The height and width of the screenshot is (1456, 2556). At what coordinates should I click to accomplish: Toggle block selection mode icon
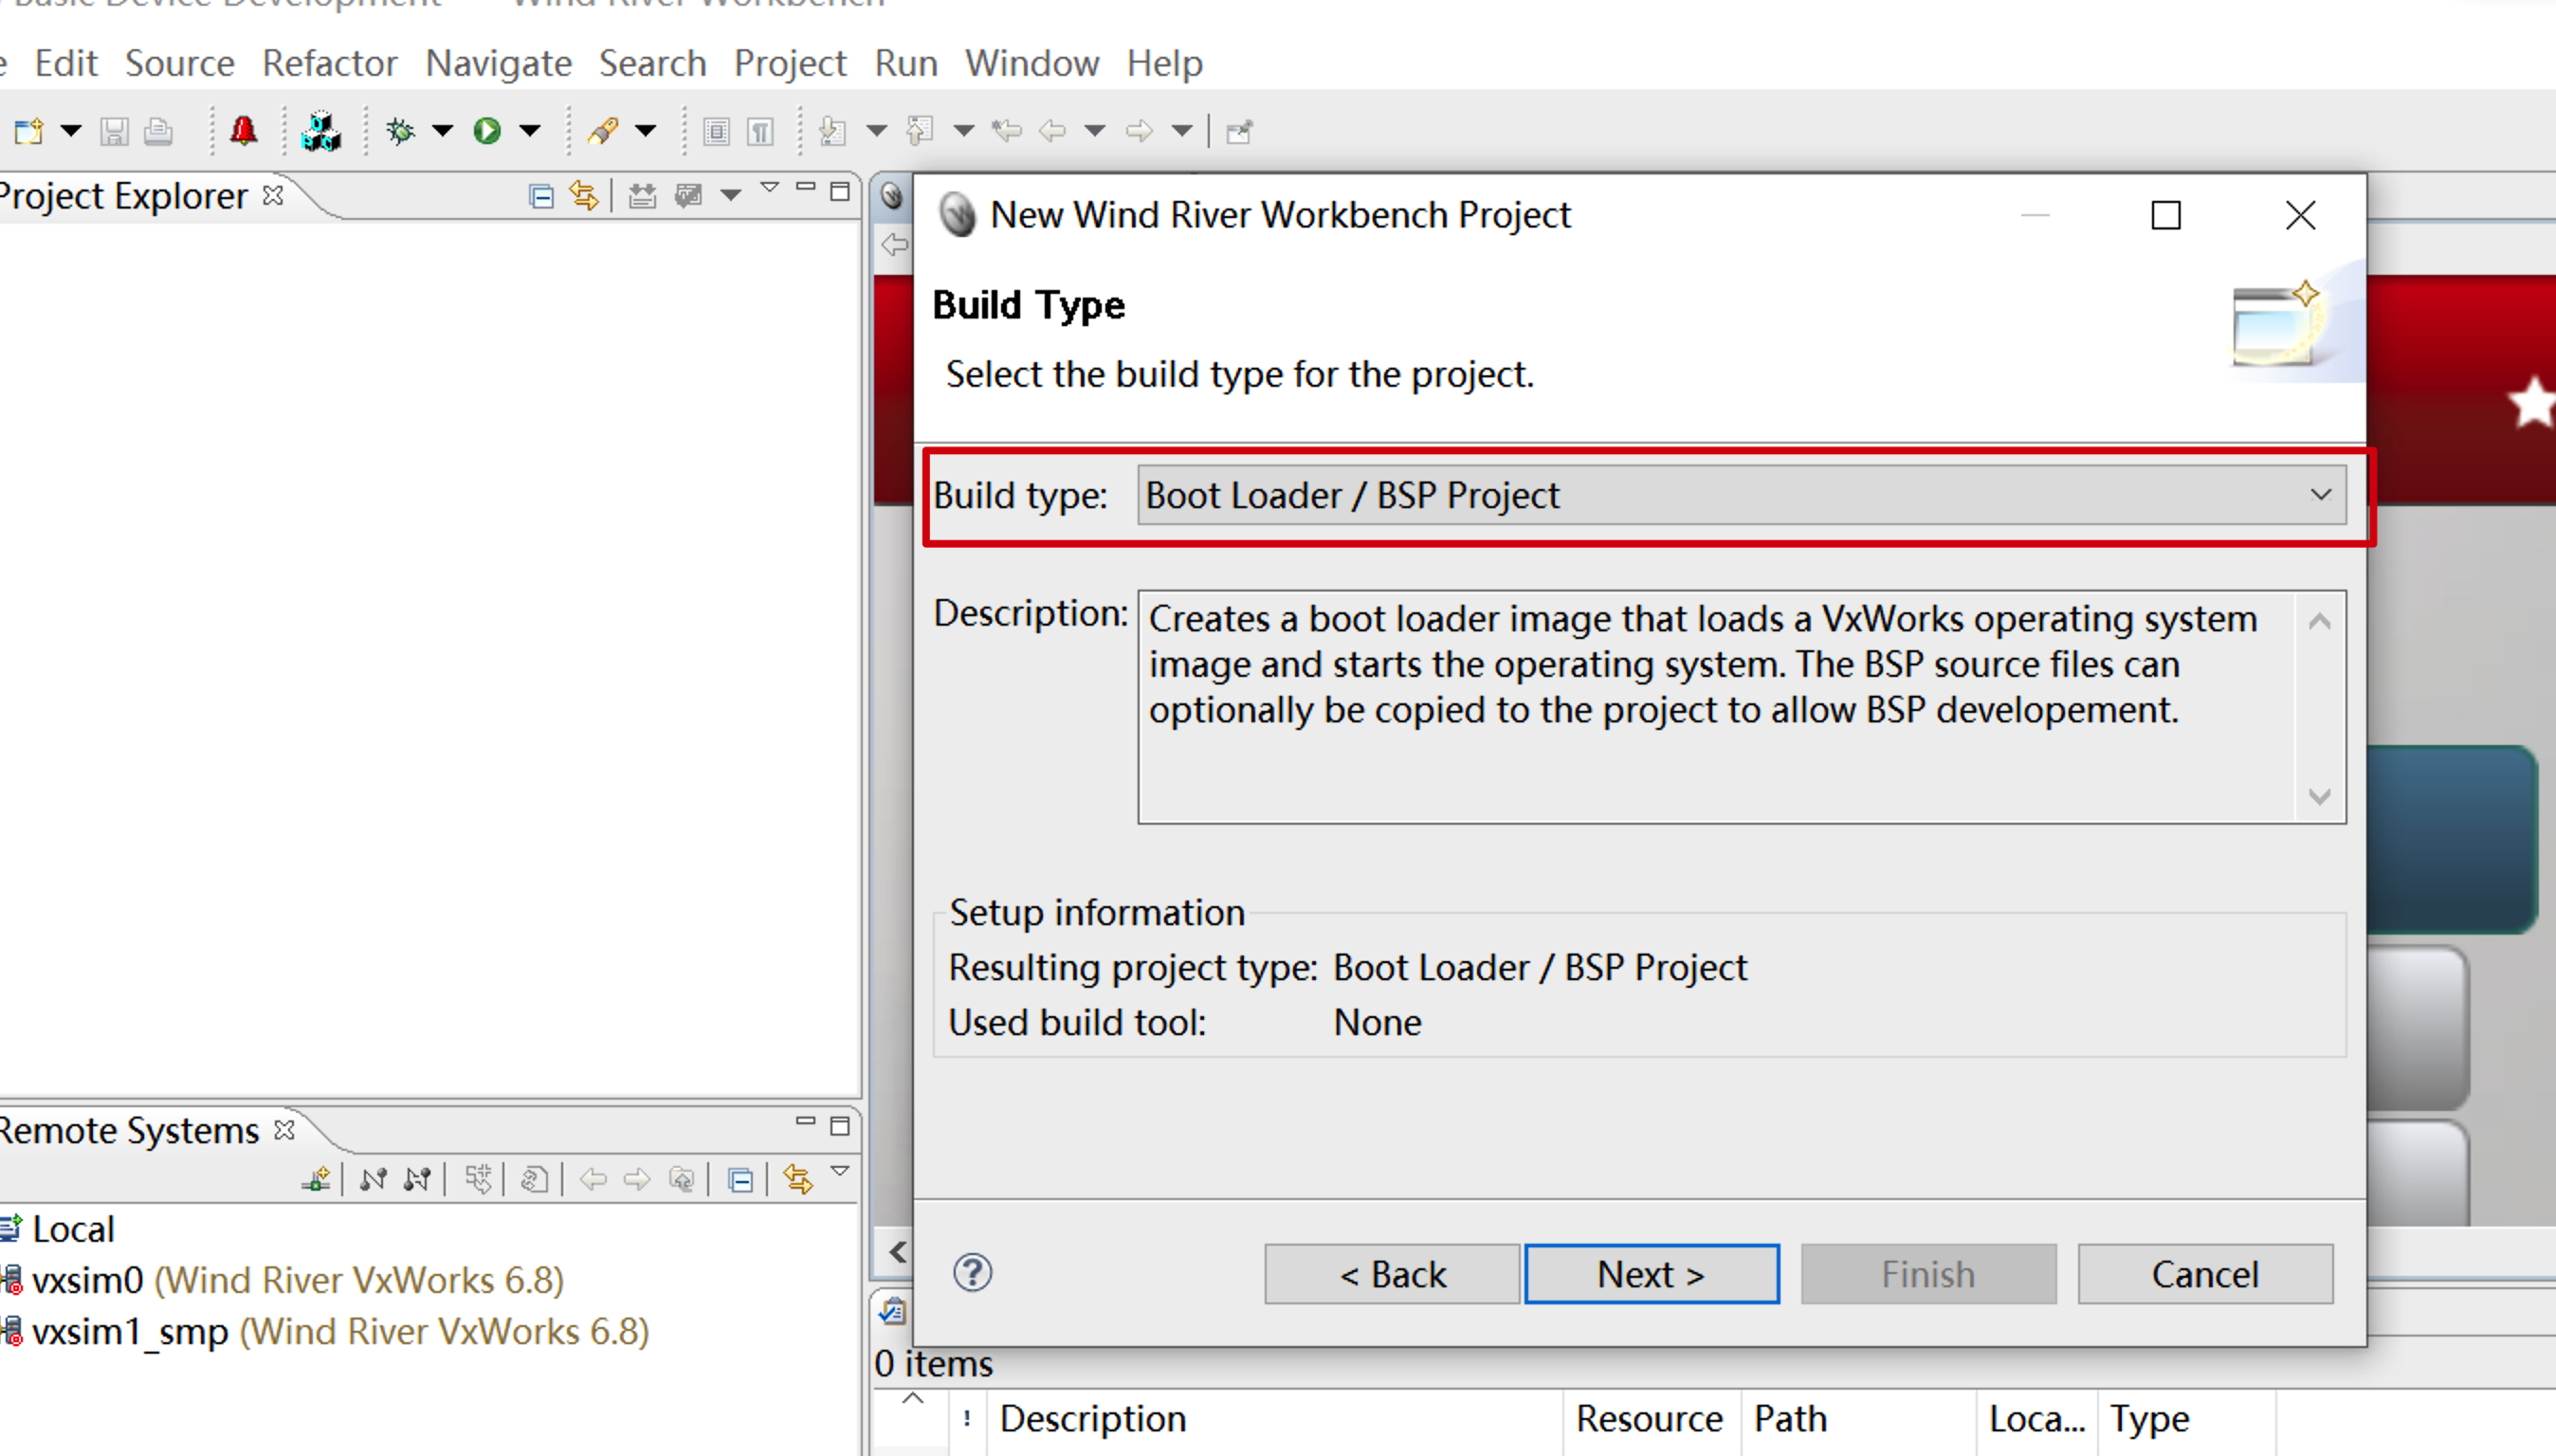click(716, 131)
